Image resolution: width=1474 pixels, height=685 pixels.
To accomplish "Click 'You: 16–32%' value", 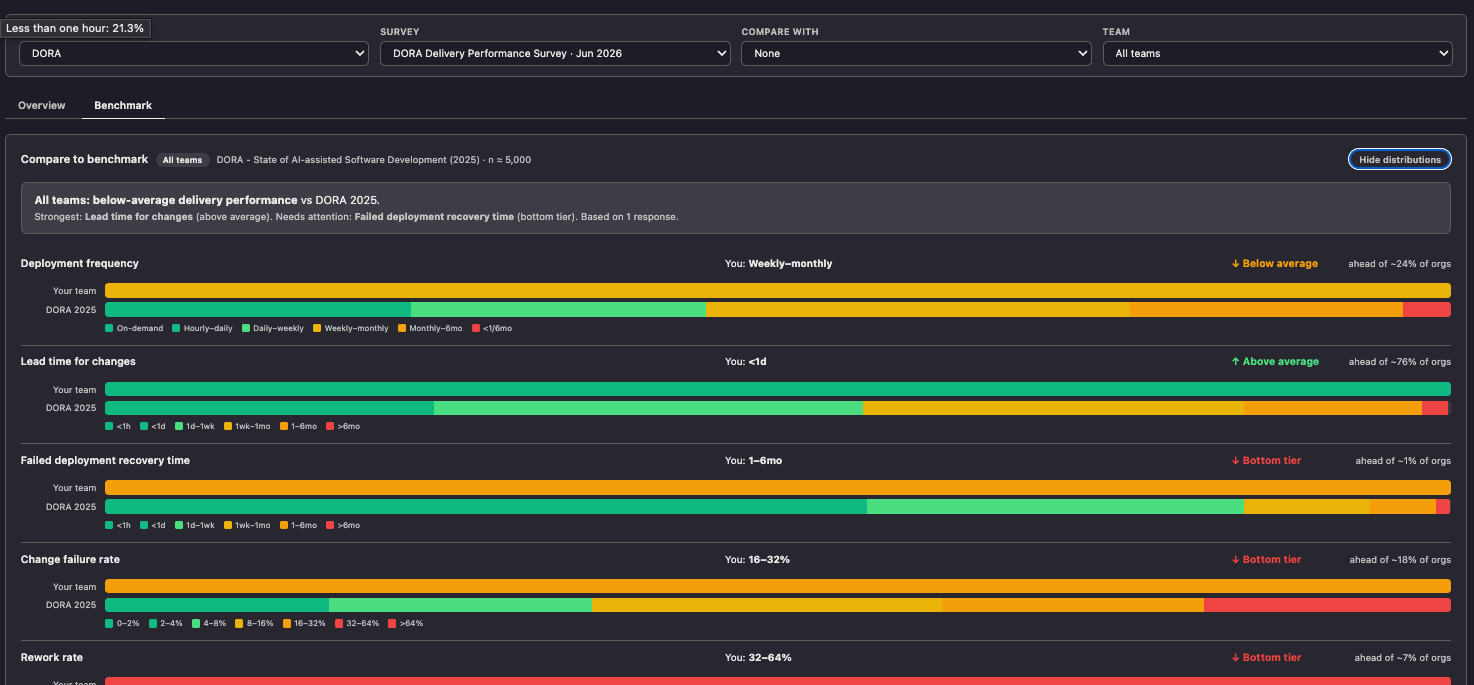I will [757, 559].
